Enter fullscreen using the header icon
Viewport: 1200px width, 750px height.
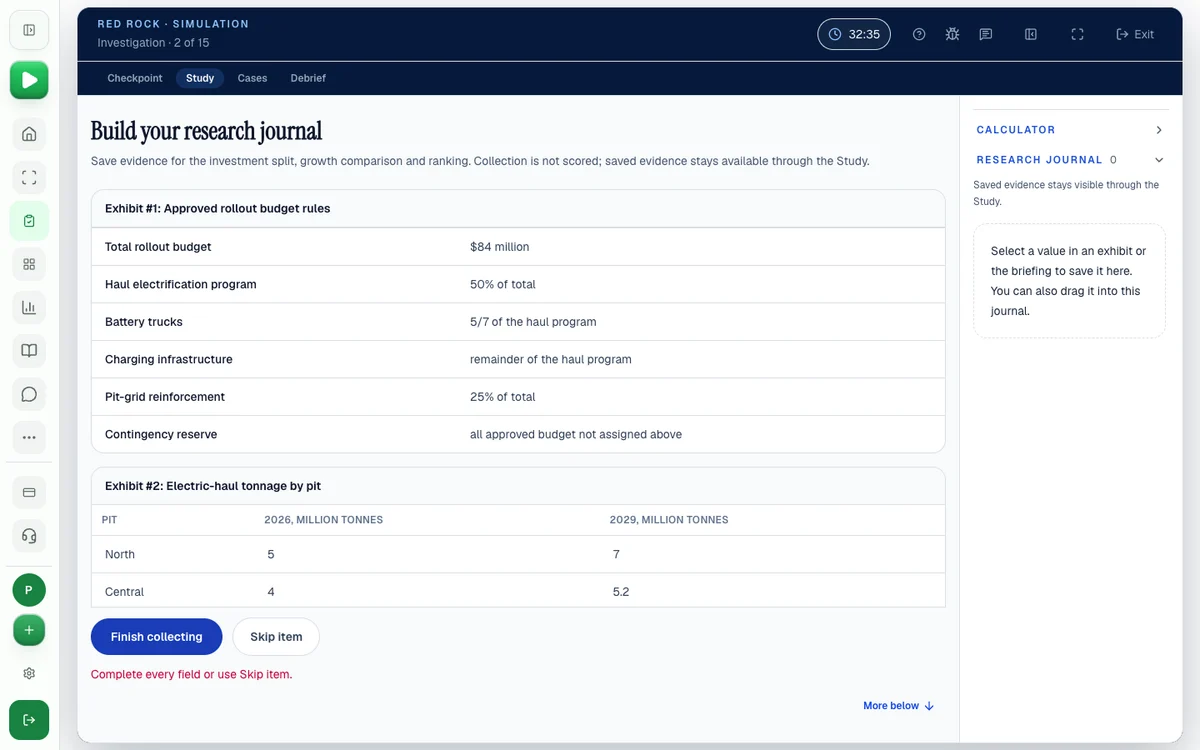click(x=1077, y=34)
